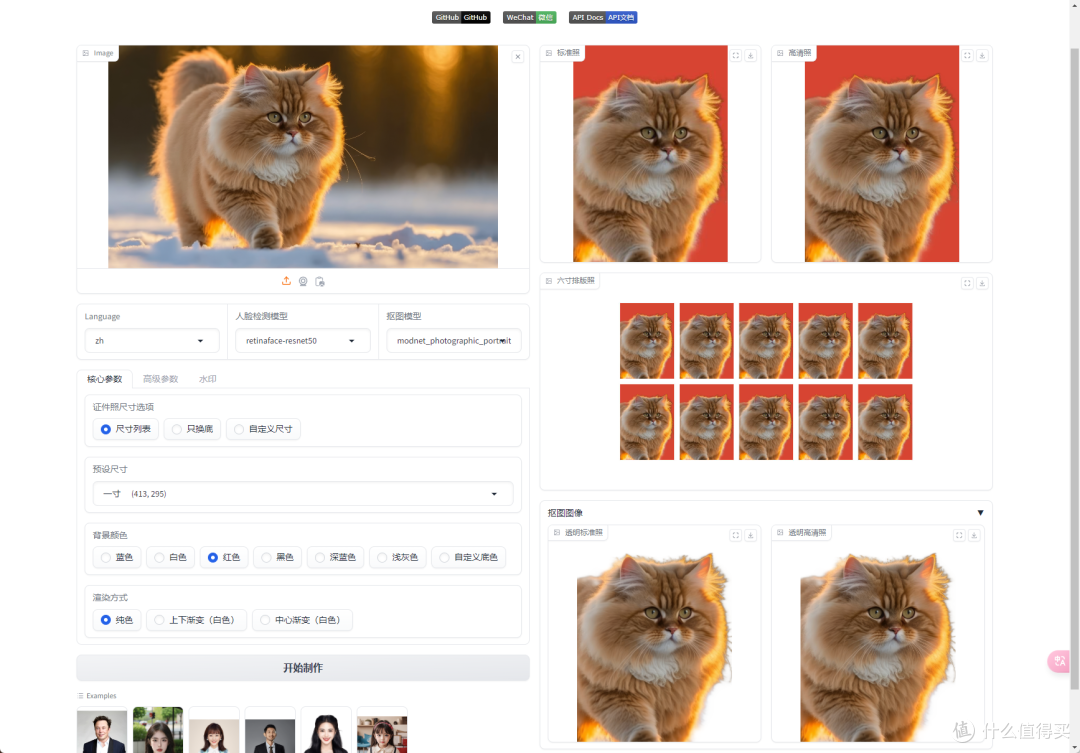Screen dimensions: 1080x753
Task: Open the Language dropdown showing zh
Action: pyautogui.click(x=152, y=341)
